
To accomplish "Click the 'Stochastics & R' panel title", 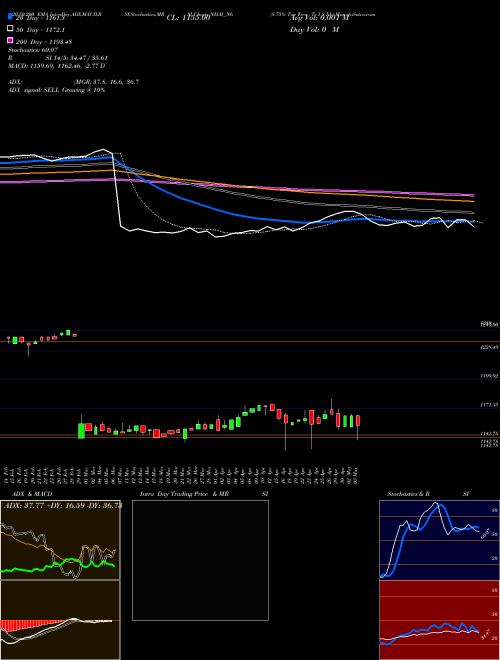I will (409, 494).
